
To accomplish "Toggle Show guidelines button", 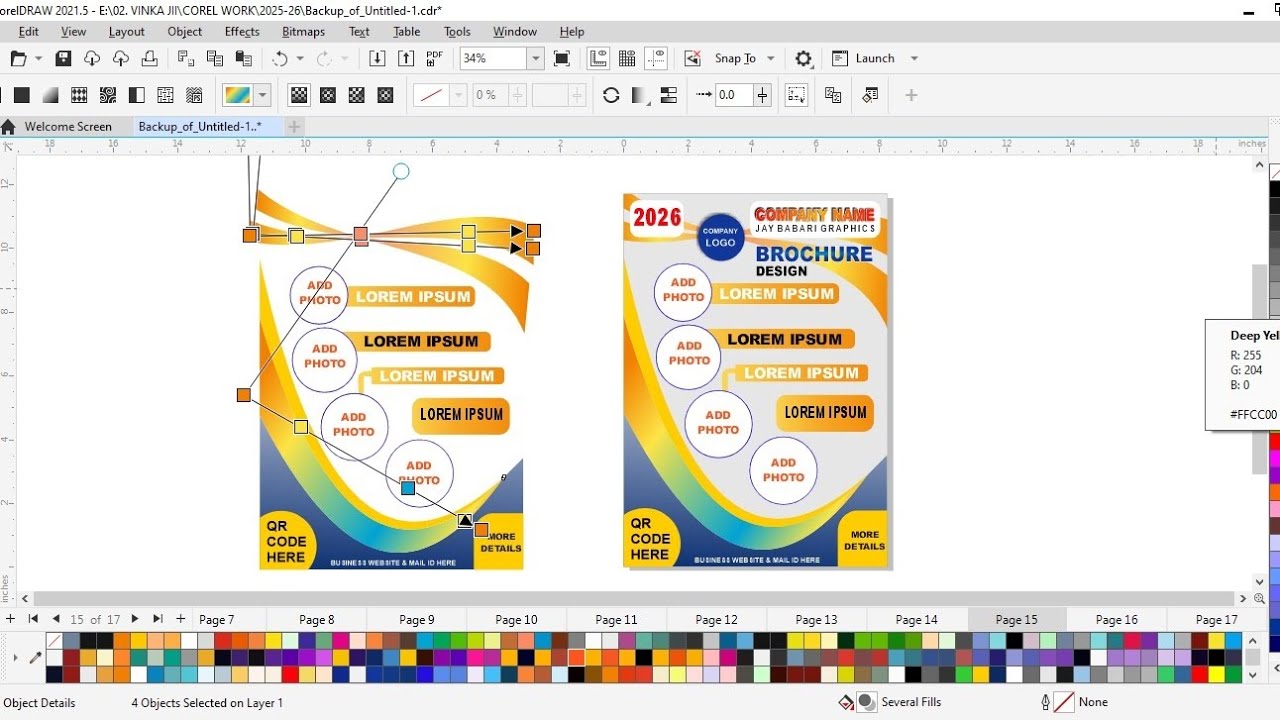I will coord(656,58).
